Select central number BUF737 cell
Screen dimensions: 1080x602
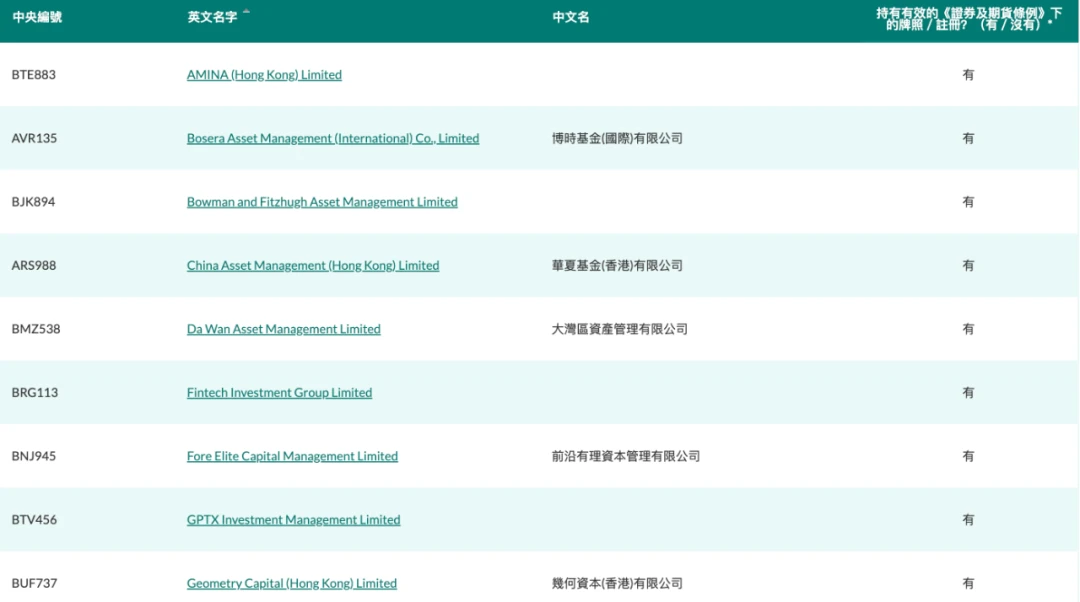click(34, 583)
